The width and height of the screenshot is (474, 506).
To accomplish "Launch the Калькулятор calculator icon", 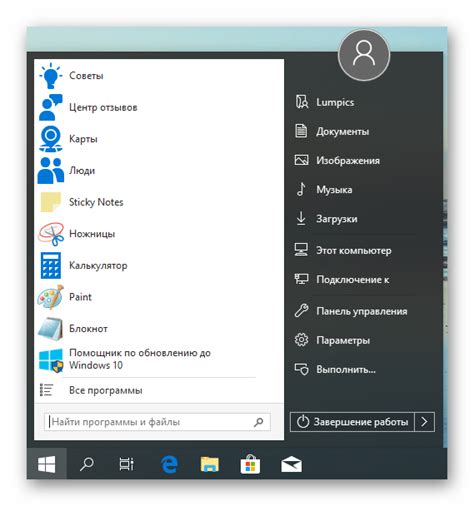I will (x=50, y=265).
